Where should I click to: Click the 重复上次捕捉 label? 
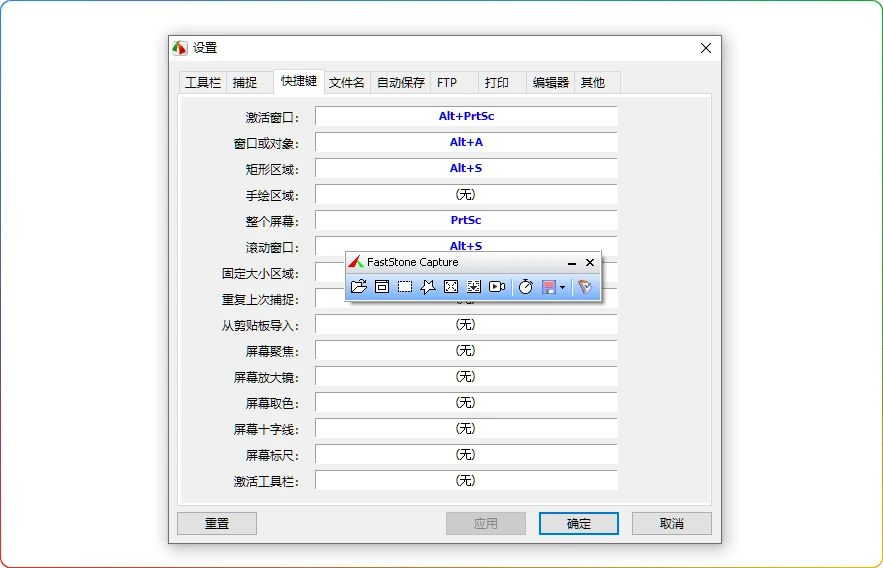[x=260, y=299]
